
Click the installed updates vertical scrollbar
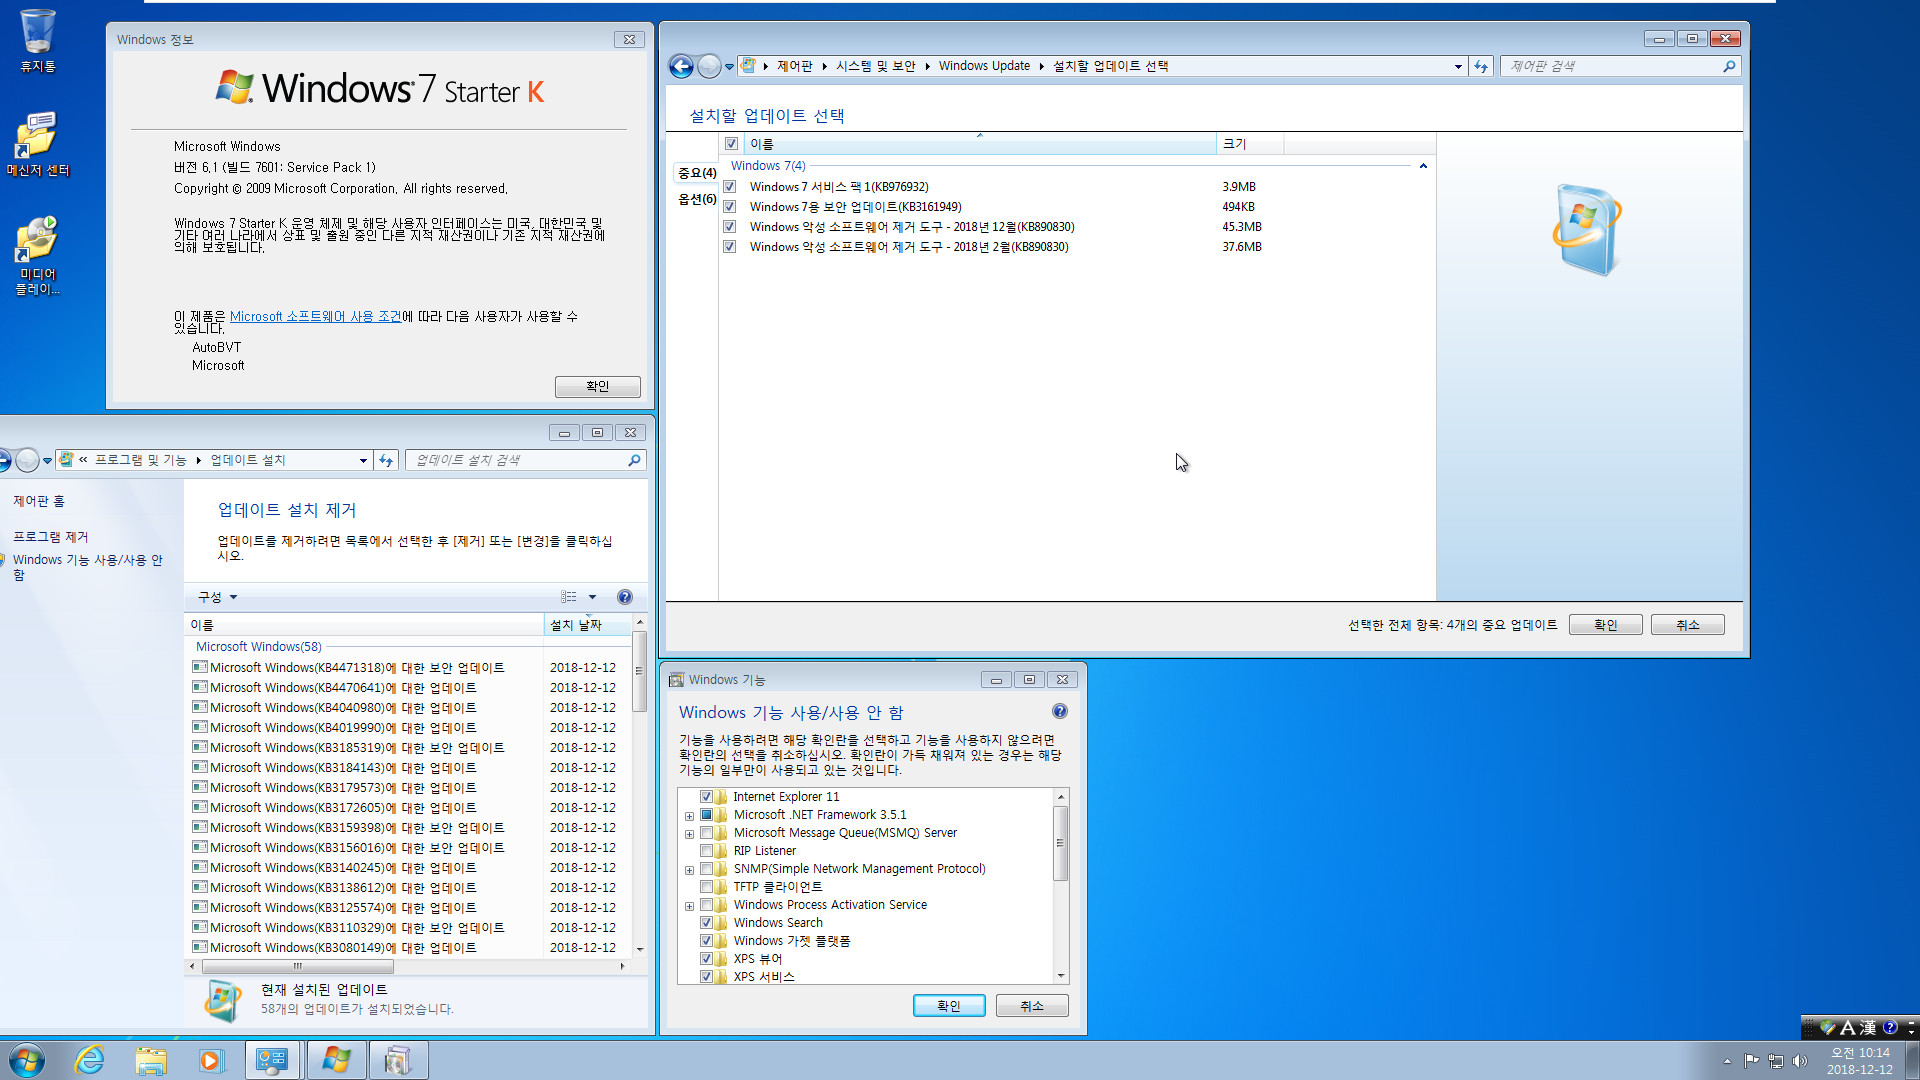click(640, 671)
